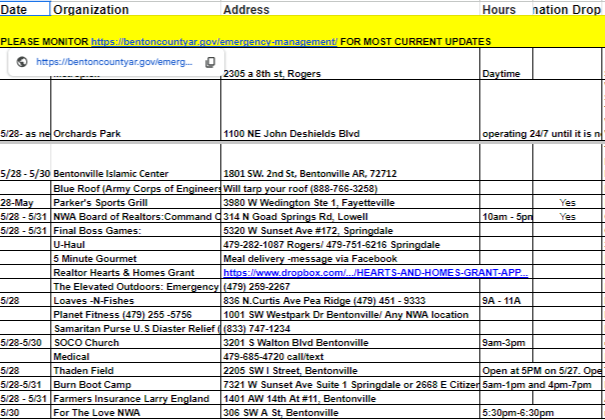Click 836 N.Curtis Ave Pea Ridge cell
The image size is (605, 420).
click(350, 300)
